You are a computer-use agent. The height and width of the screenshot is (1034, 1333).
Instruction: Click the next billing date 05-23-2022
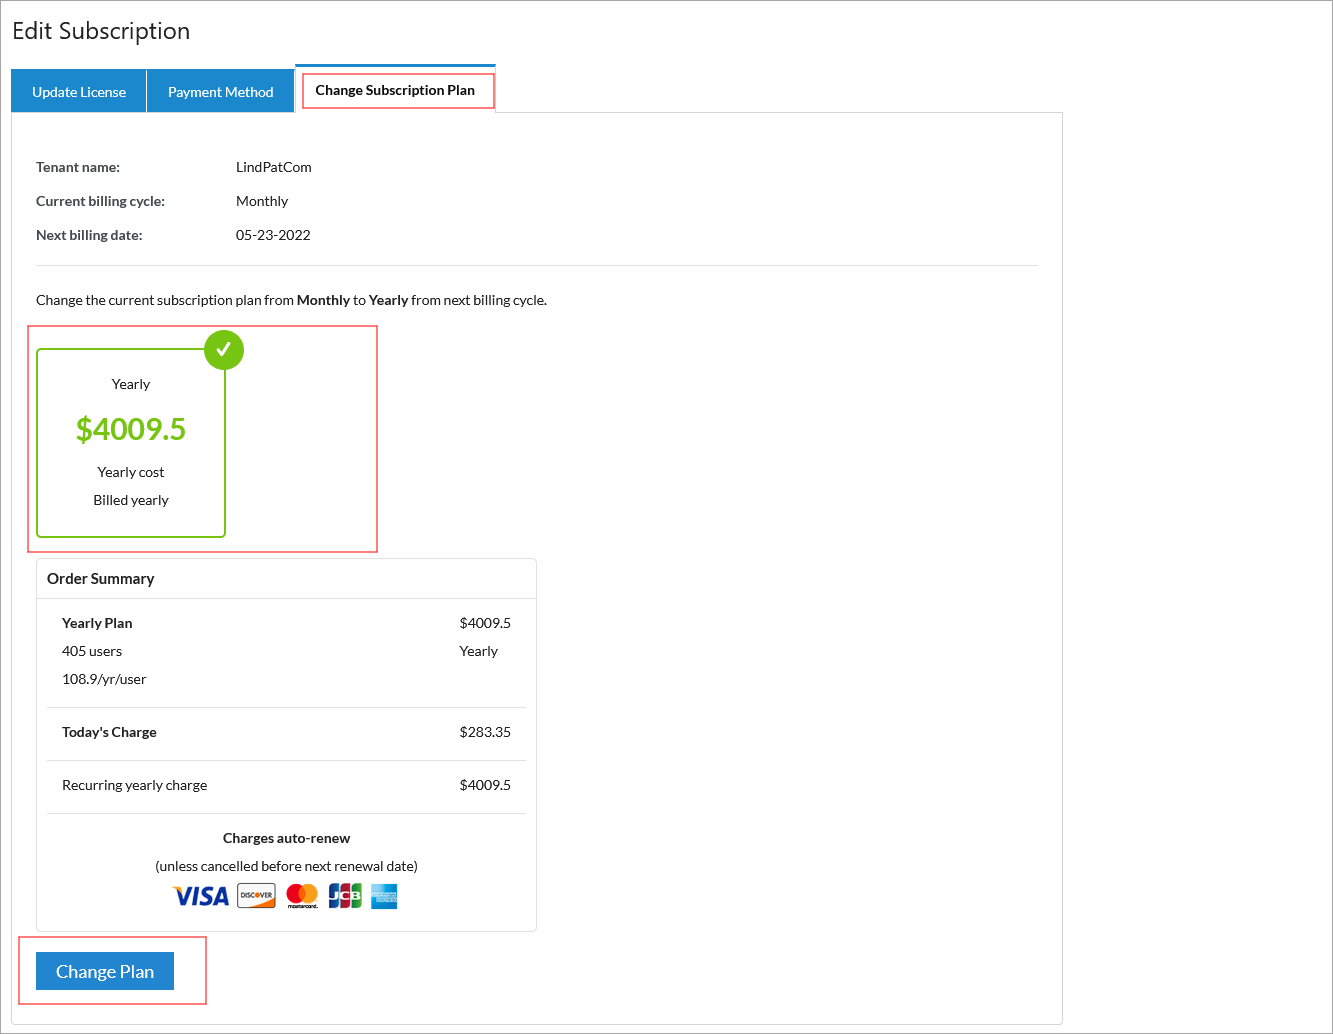(x=273, y=235)
